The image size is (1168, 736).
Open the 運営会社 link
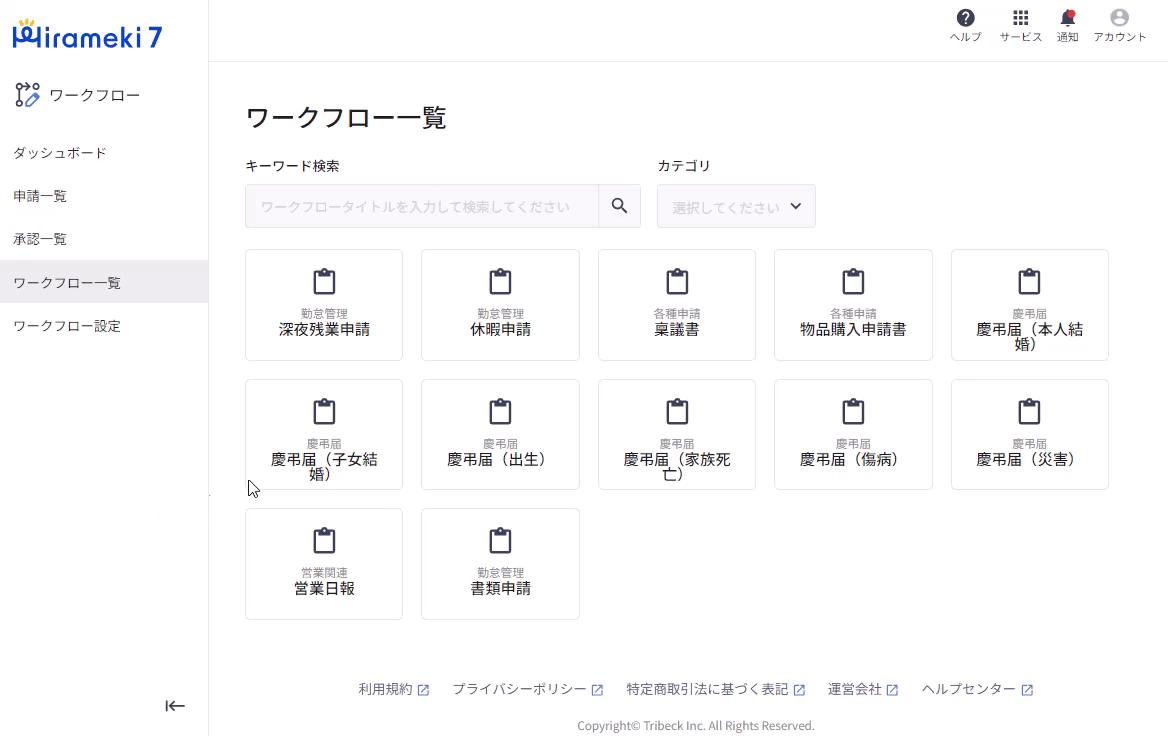click(x=854, y=689)
